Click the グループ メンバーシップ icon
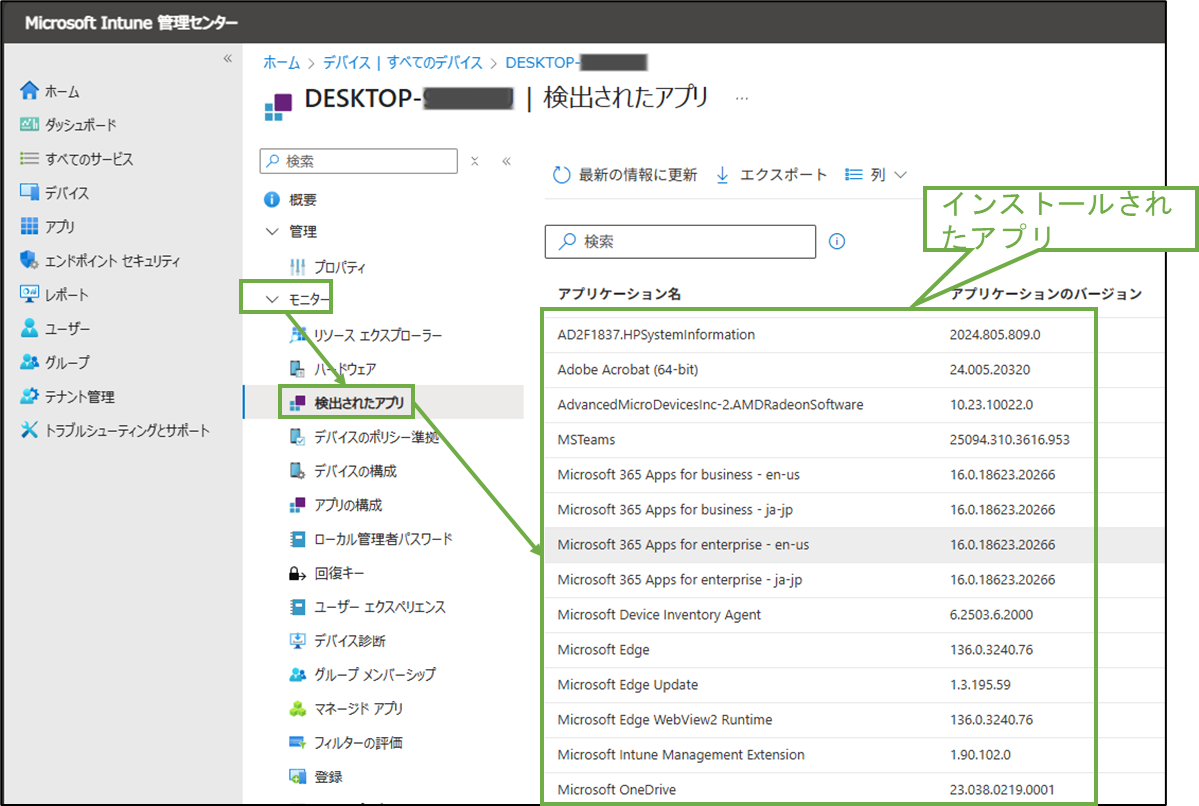Screen dimensions: 1199x806 tap(297, 674)
